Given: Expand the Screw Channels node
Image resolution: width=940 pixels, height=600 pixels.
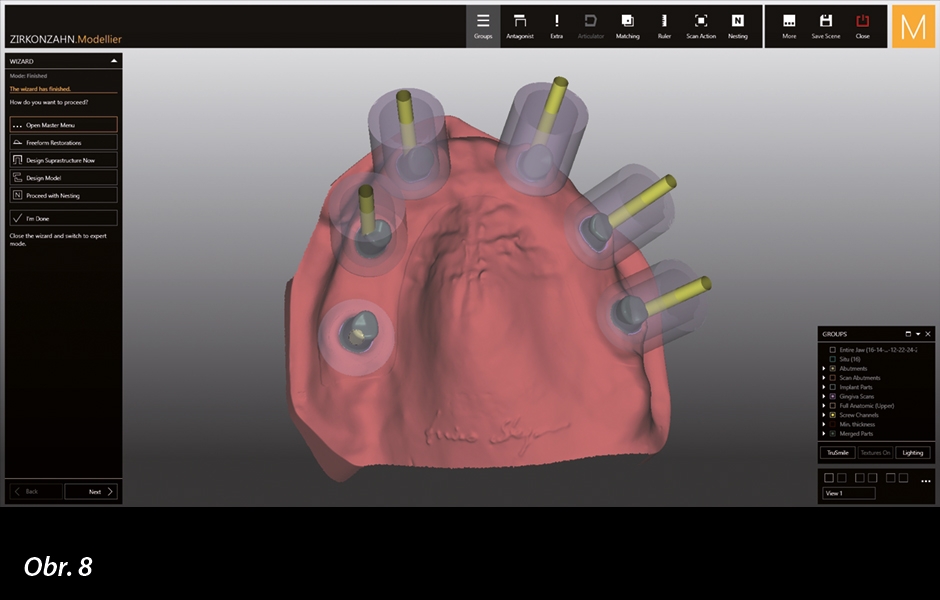Looking at the screenshot, I should click(x=824, y=415).
